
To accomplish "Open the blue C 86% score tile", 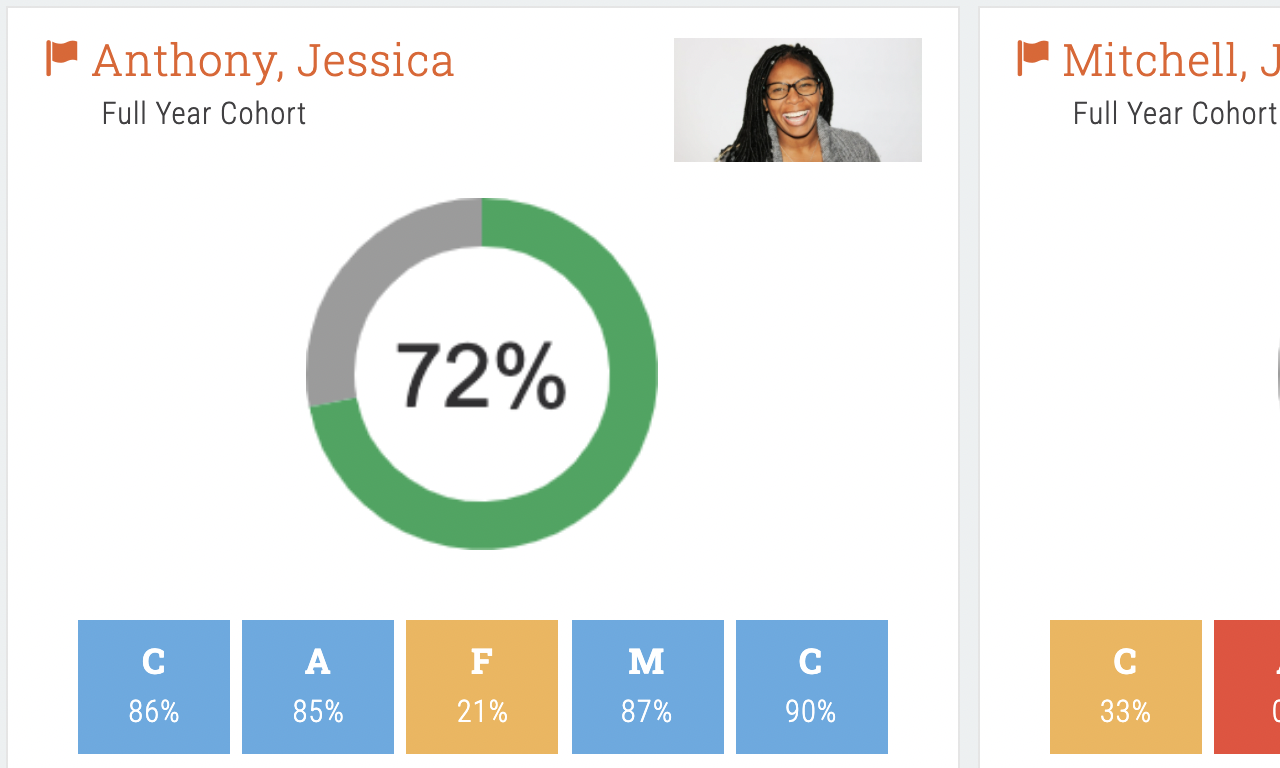I will click(x=154, y=687).
